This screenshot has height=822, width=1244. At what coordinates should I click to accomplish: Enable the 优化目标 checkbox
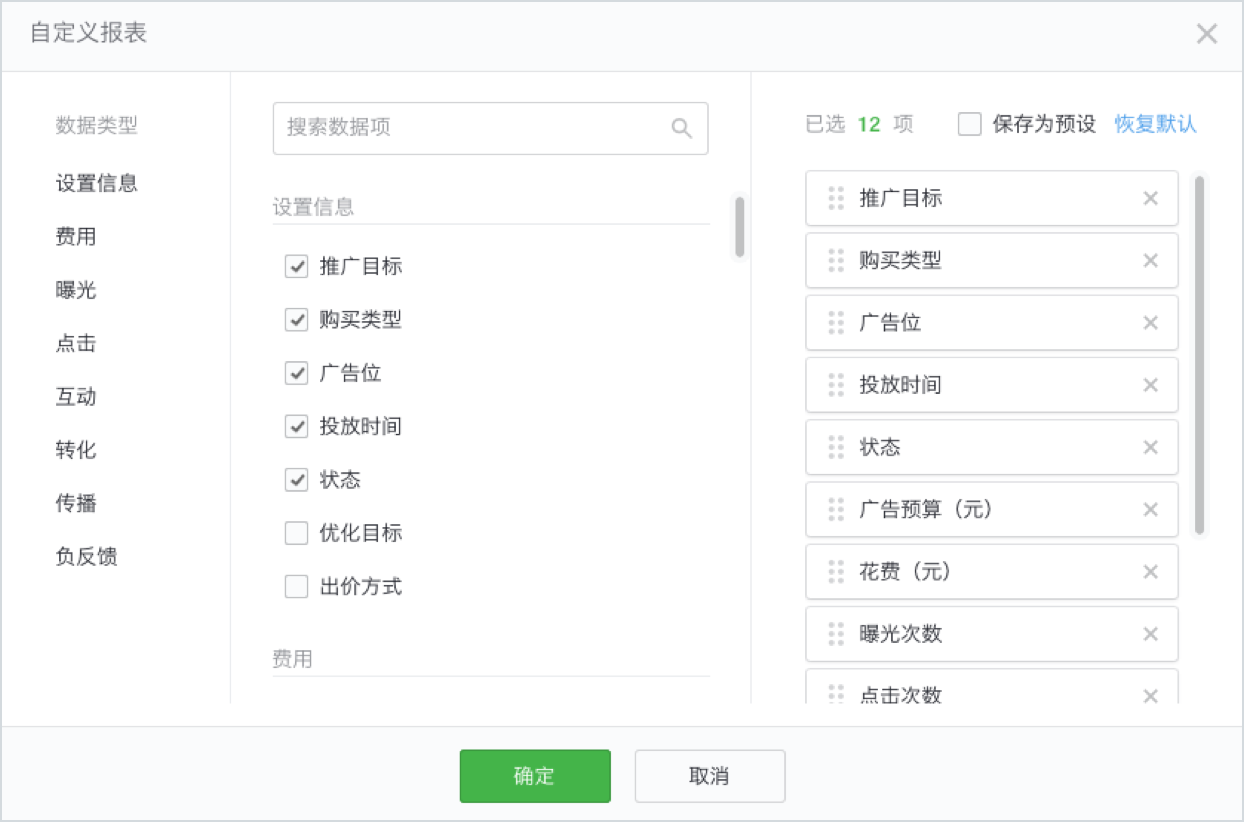[x=296, y=533]
